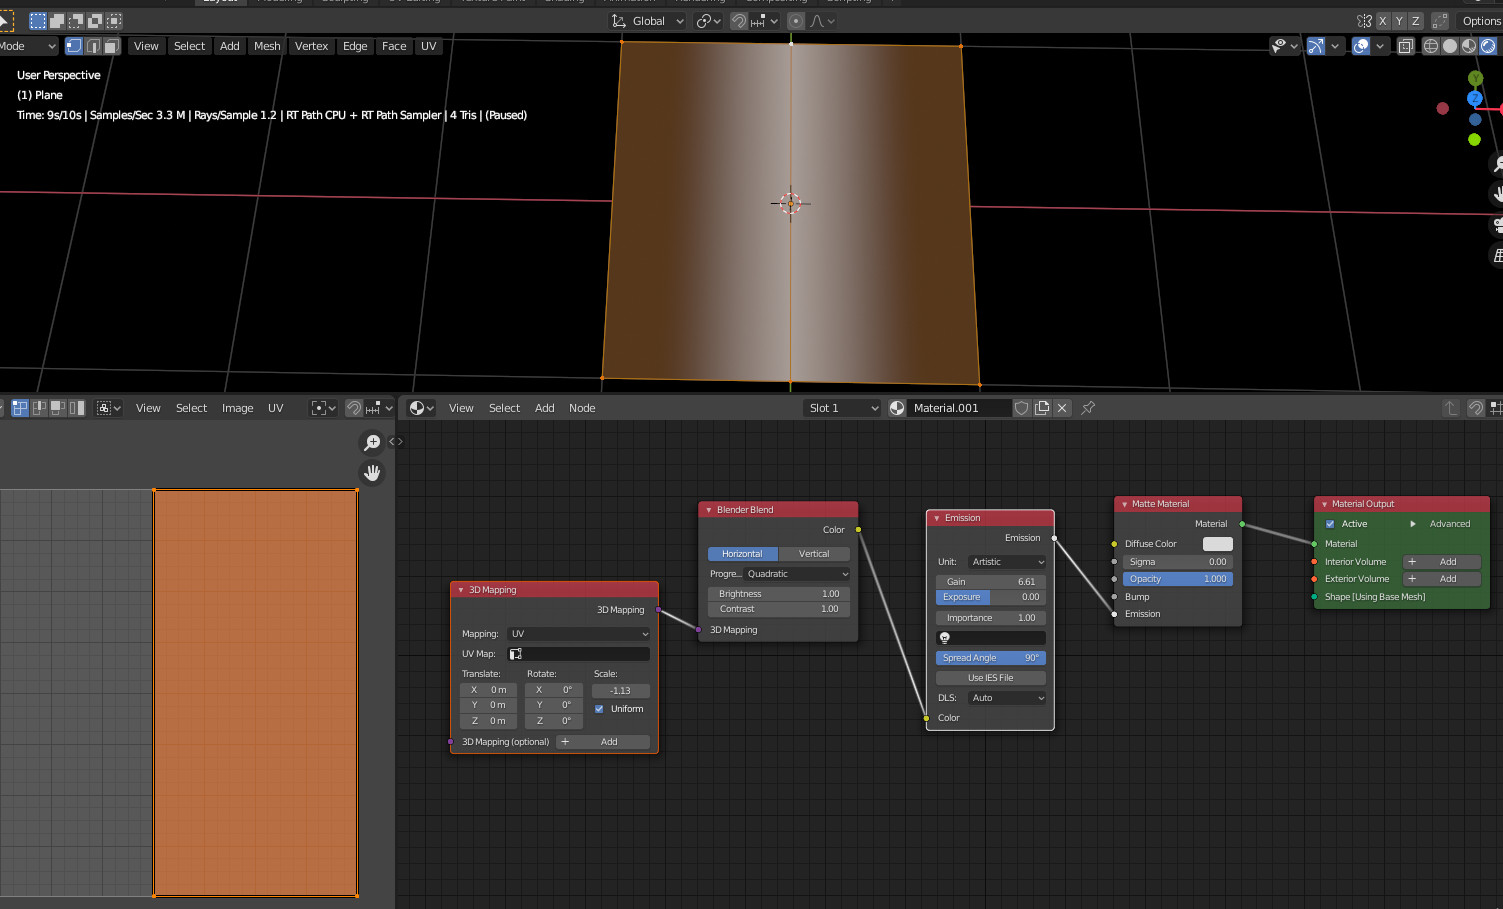Select the pan hand tool in UV editor
The image size is (1503, 909).
point(372,473)
